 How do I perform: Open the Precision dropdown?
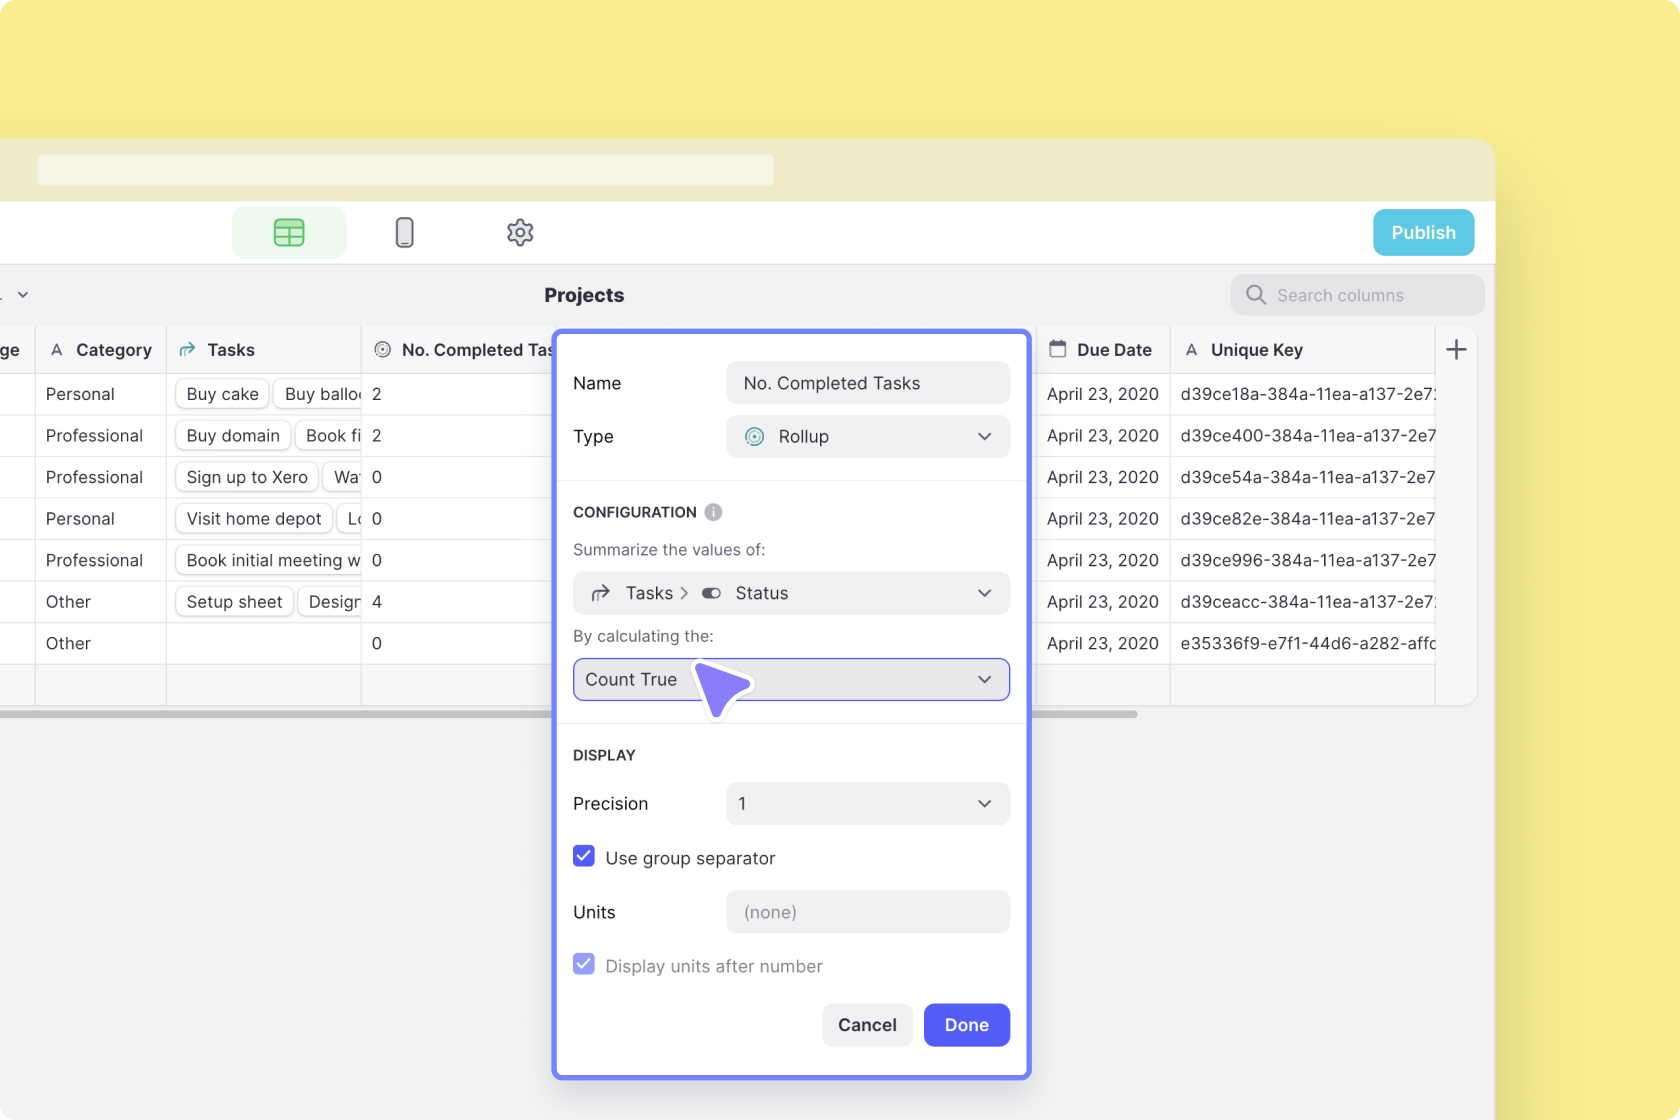(867, 803)
